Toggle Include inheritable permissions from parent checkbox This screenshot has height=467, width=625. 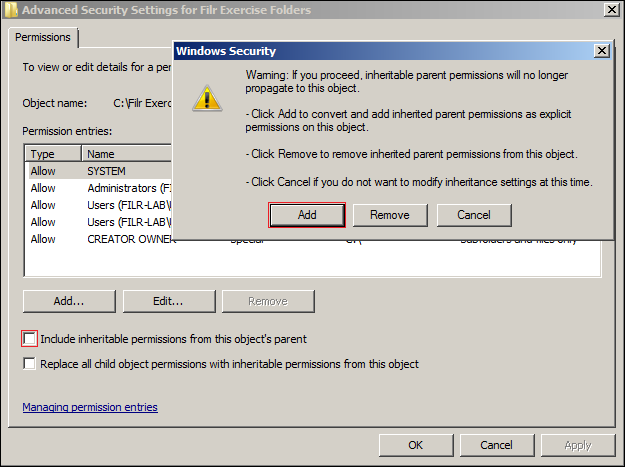click(x=29, y=339)
